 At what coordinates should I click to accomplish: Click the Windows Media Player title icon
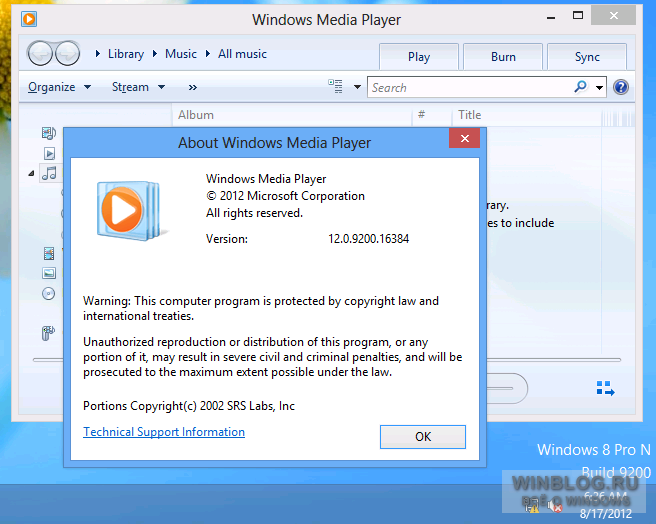[x=29, y=19]
